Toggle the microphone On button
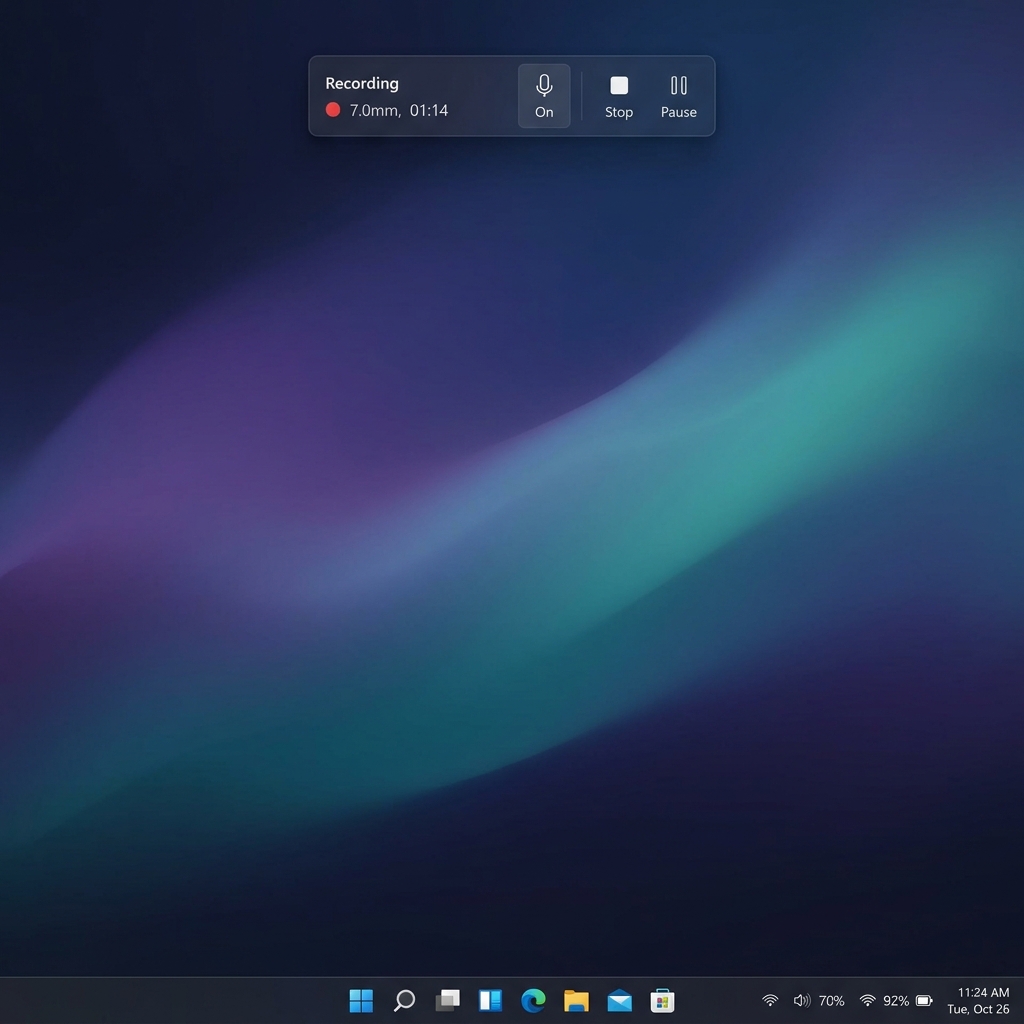The width and height of the screenshot is (1024, 1024). point(543,96)
